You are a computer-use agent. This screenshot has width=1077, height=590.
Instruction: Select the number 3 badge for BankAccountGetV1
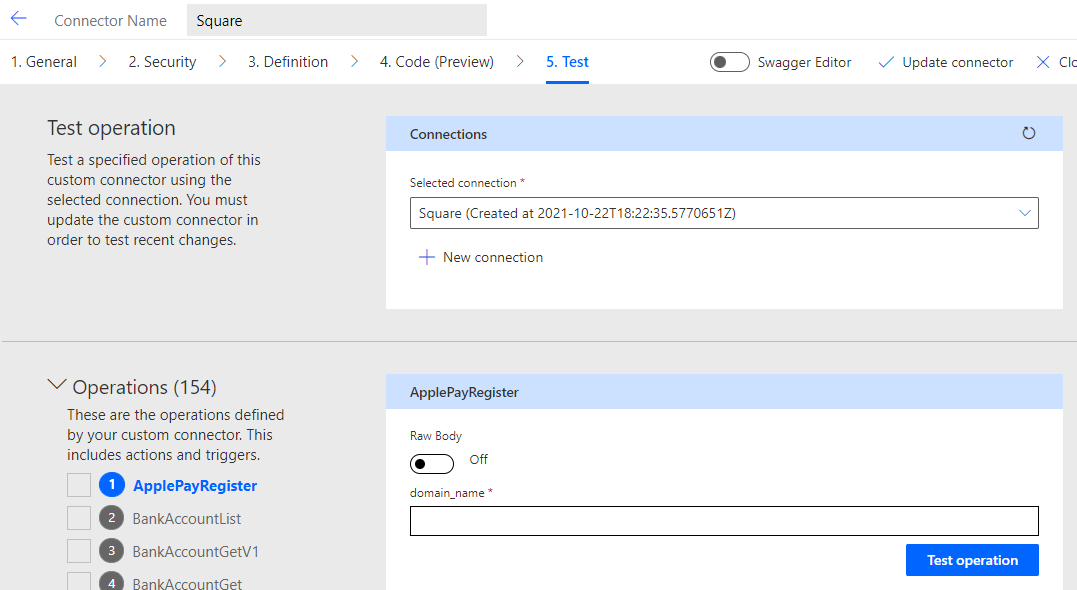[111, 551]
